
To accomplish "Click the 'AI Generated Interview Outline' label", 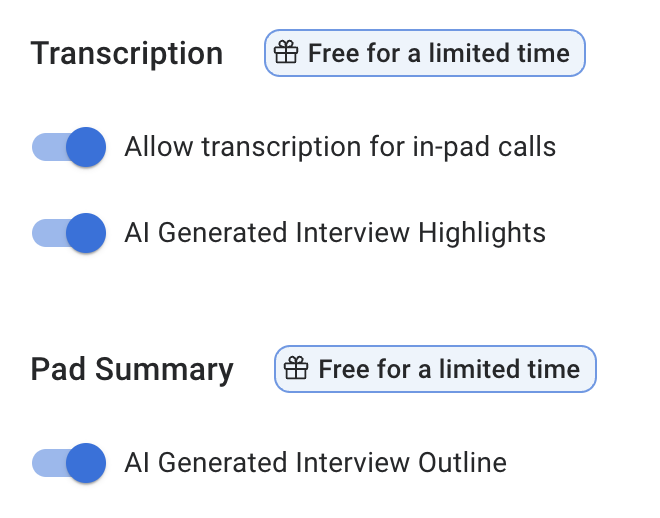I will pos(315,463).
